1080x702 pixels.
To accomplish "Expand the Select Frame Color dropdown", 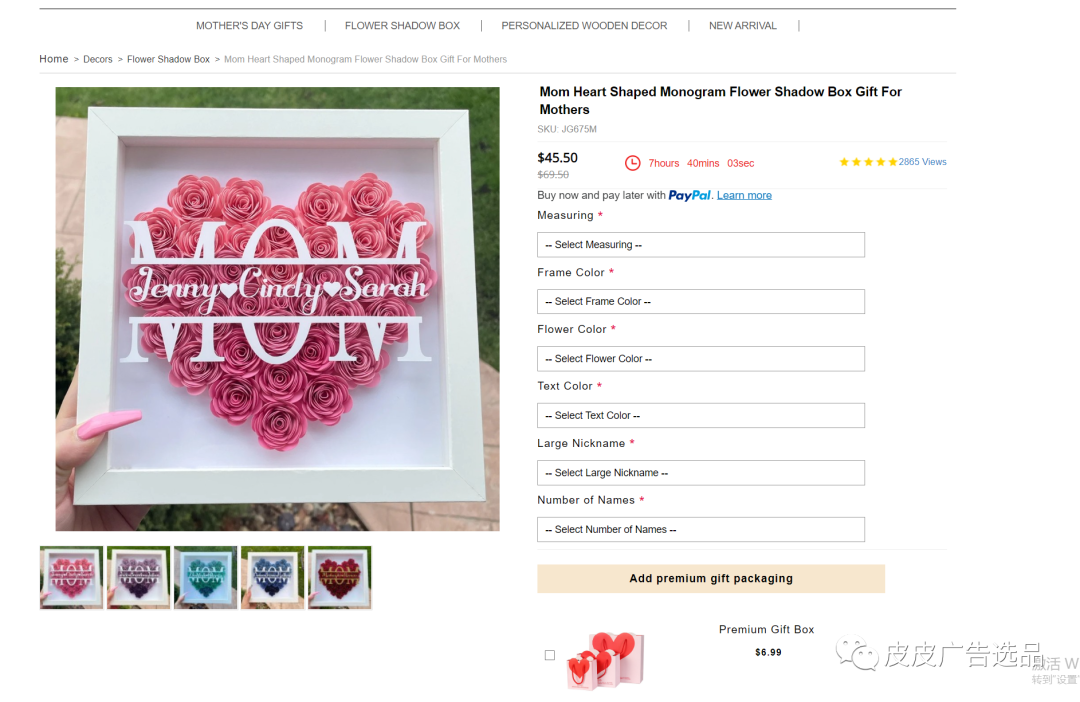I will click(x=700, y=302).
